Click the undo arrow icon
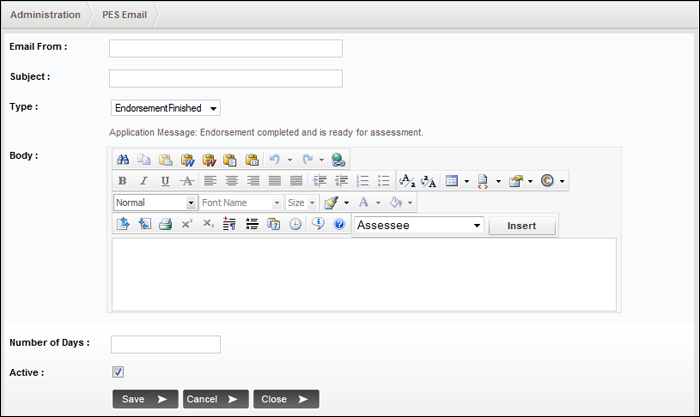 [274, 159]
